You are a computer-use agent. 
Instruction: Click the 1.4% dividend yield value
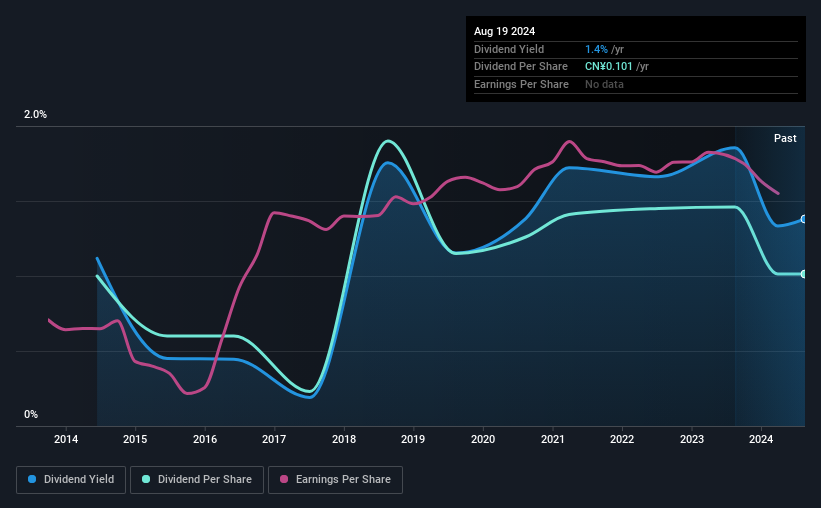[596, 49]
